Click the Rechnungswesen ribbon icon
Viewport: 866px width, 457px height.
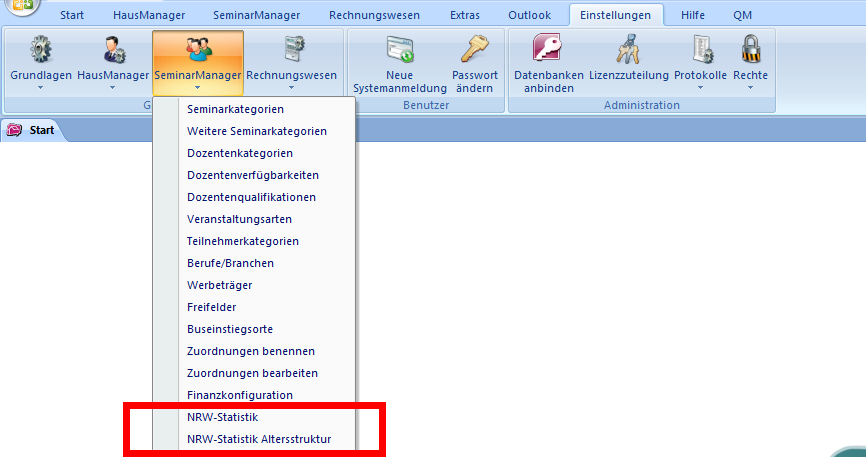(x=291, y=49)
